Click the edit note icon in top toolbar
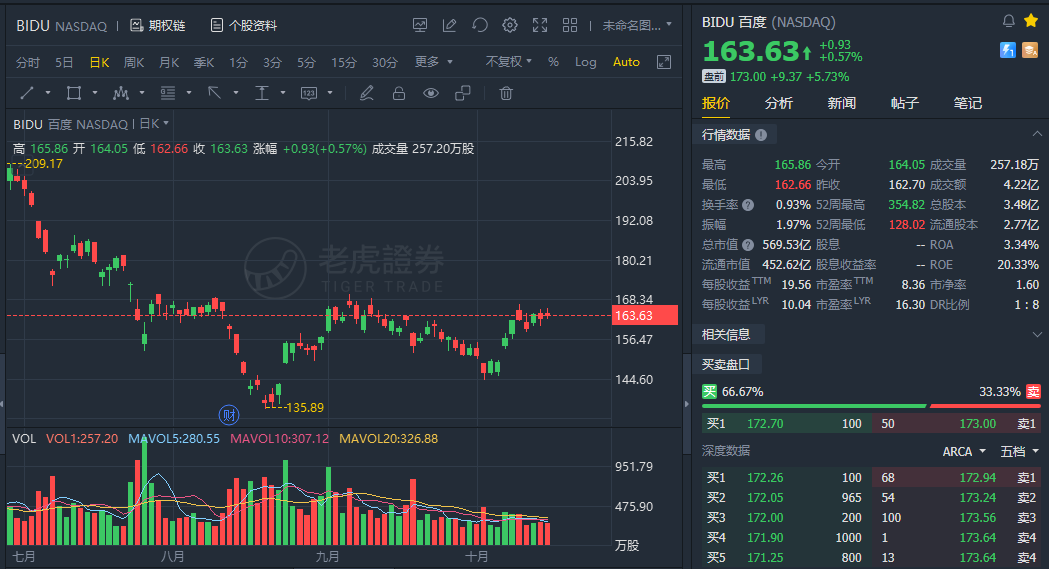Viewport: 1049px width, 569px height. click(x=450, y=25)
